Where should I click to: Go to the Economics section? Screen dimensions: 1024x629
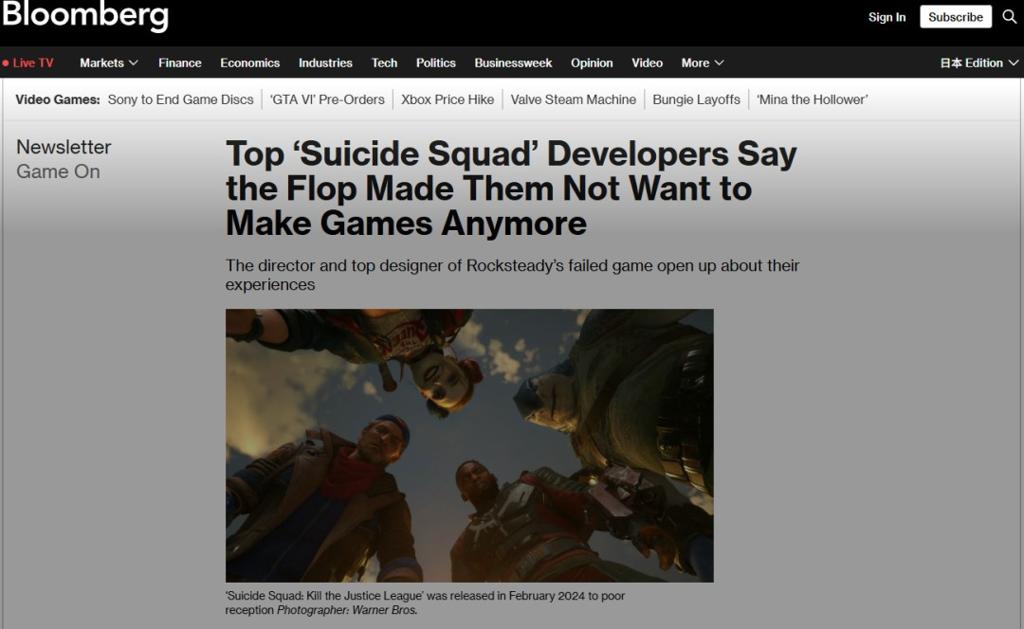tap(250, 63)
